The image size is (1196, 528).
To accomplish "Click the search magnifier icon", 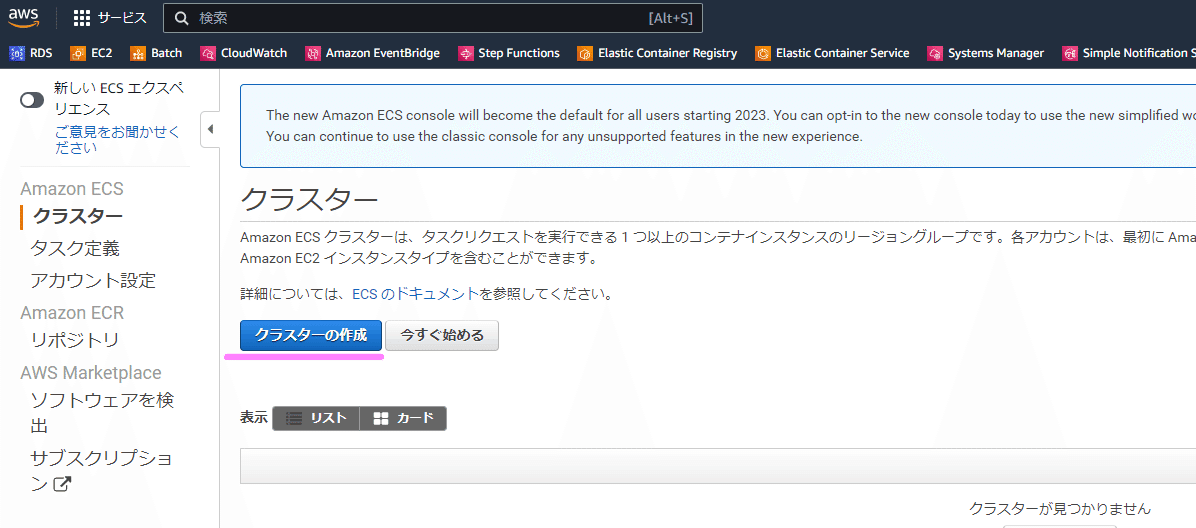I will tap(182, 18).
